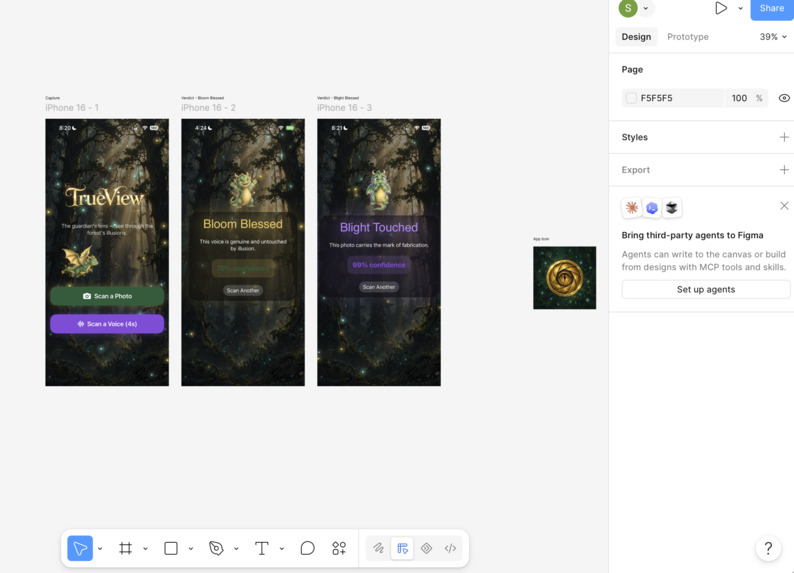Close the third-party agents banner
Screen dimensions: 794x573
click(784, 206)
